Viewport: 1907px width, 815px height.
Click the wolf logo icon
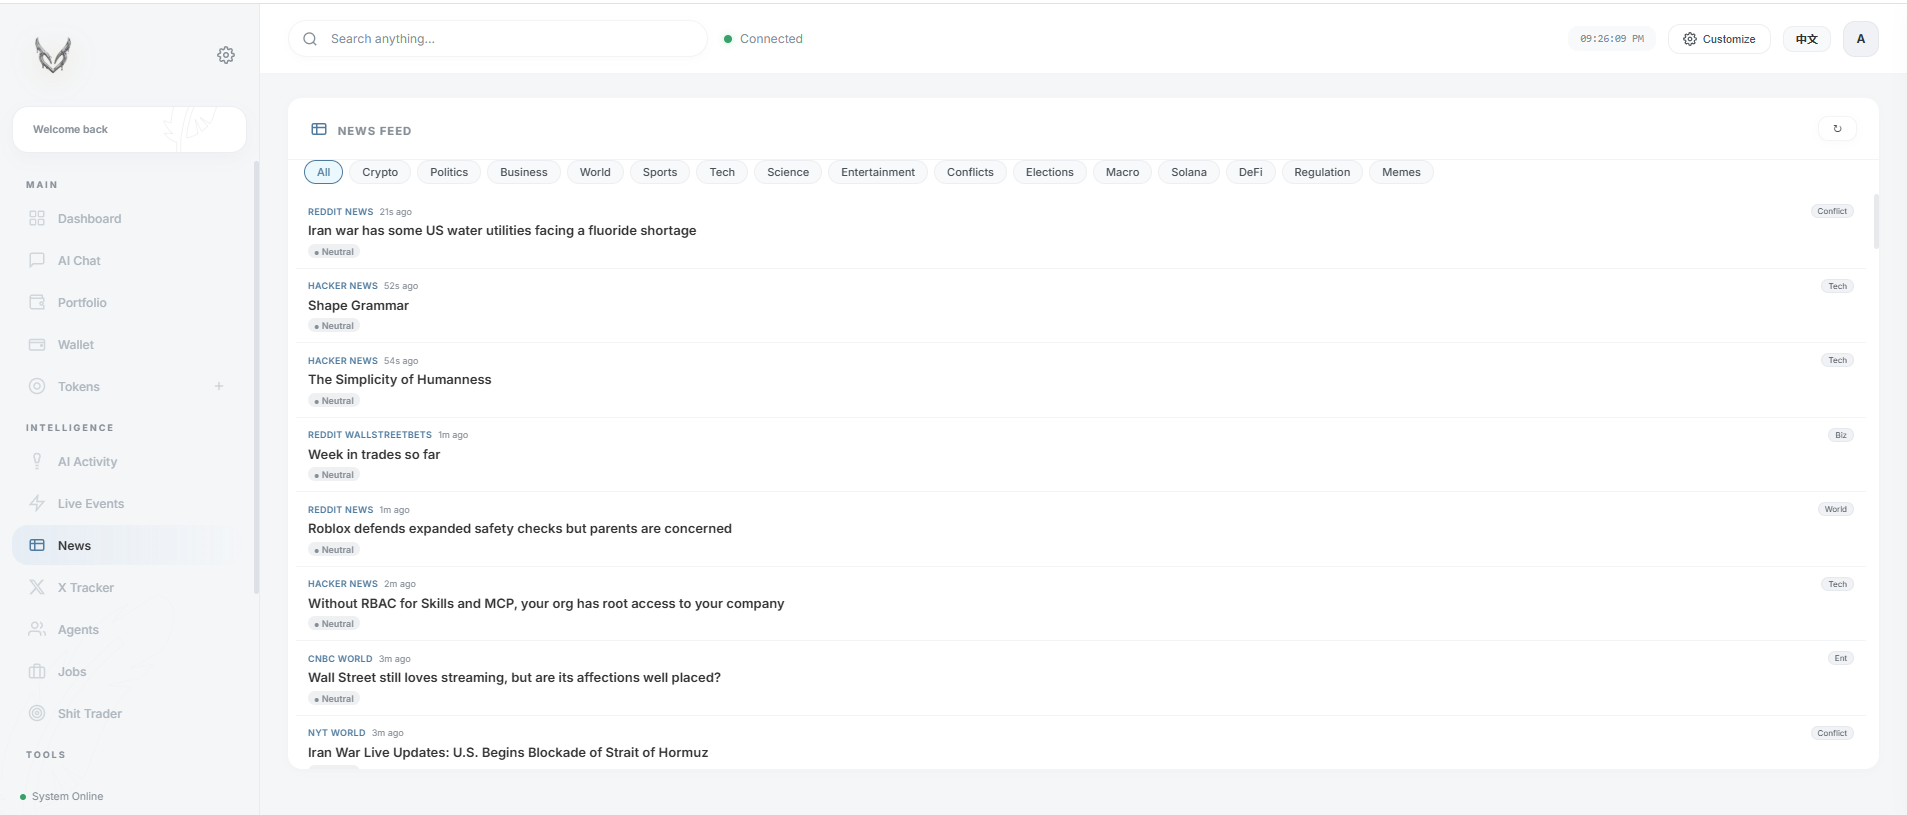click(53, 55)
